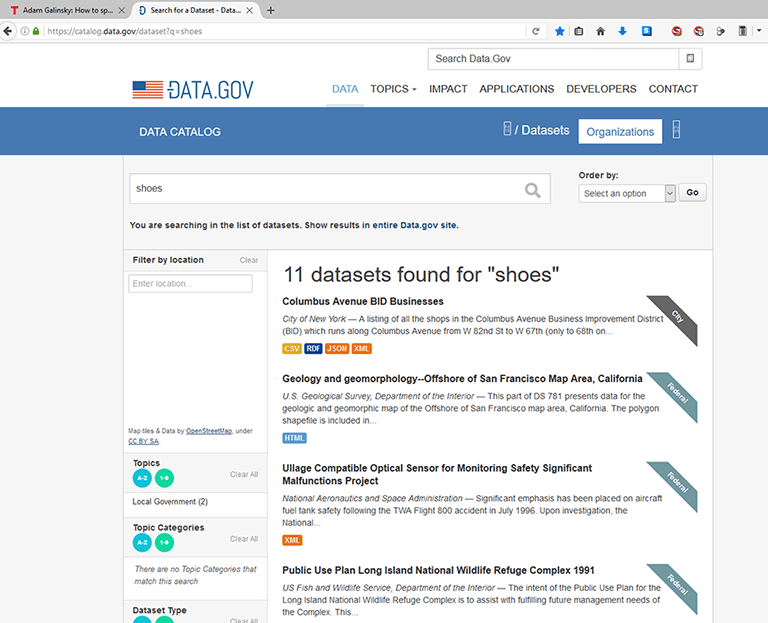Open the Datasets breadcrumb link
The image size is (768, 623).
pyautogui.click(x=545, y=130)
